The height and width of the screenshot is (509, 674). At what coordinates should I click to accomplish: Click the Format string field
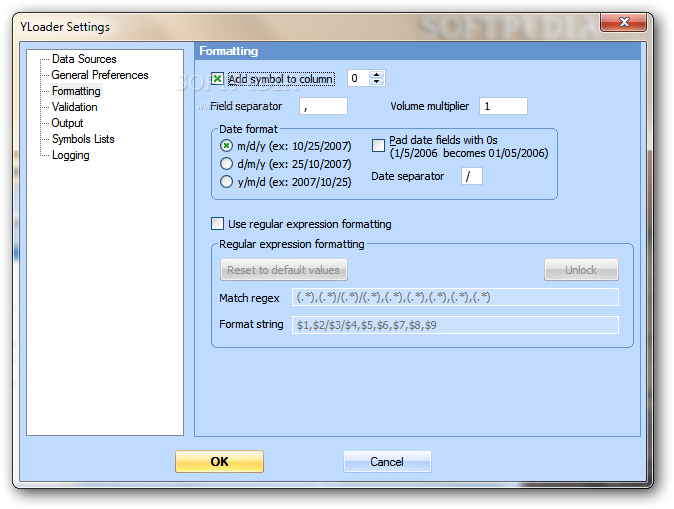[455, 325]
